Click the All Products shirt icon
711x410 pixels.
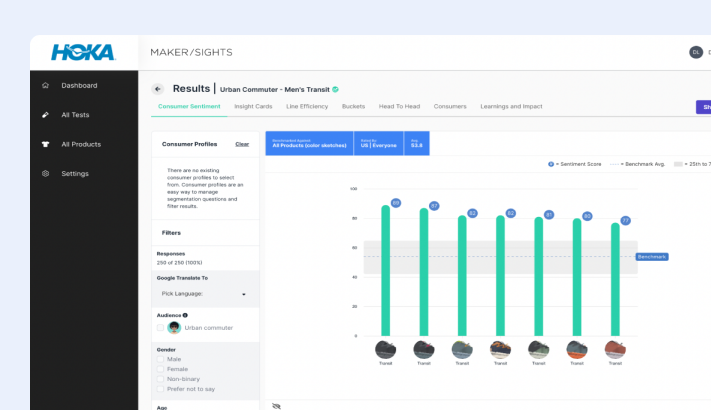45,144
